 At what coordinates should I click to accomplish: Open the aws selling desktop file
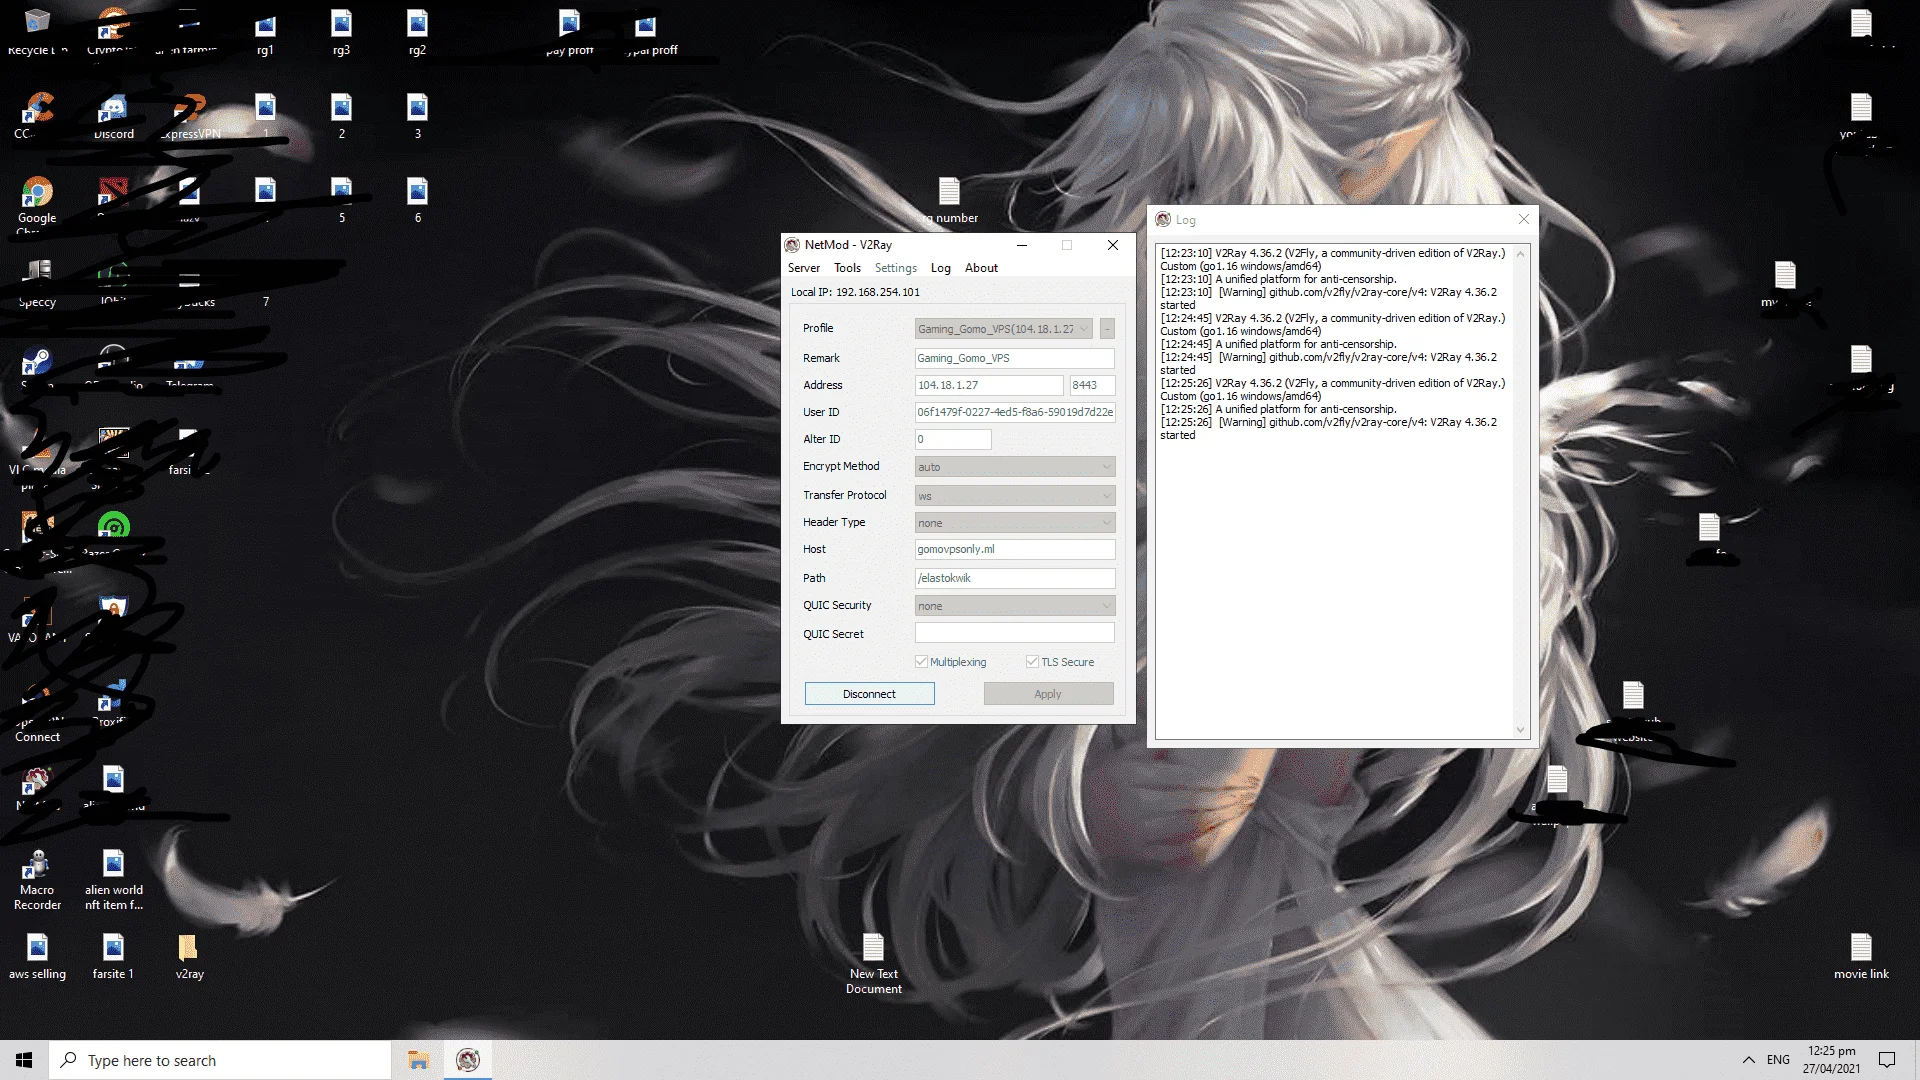point(37,956)
